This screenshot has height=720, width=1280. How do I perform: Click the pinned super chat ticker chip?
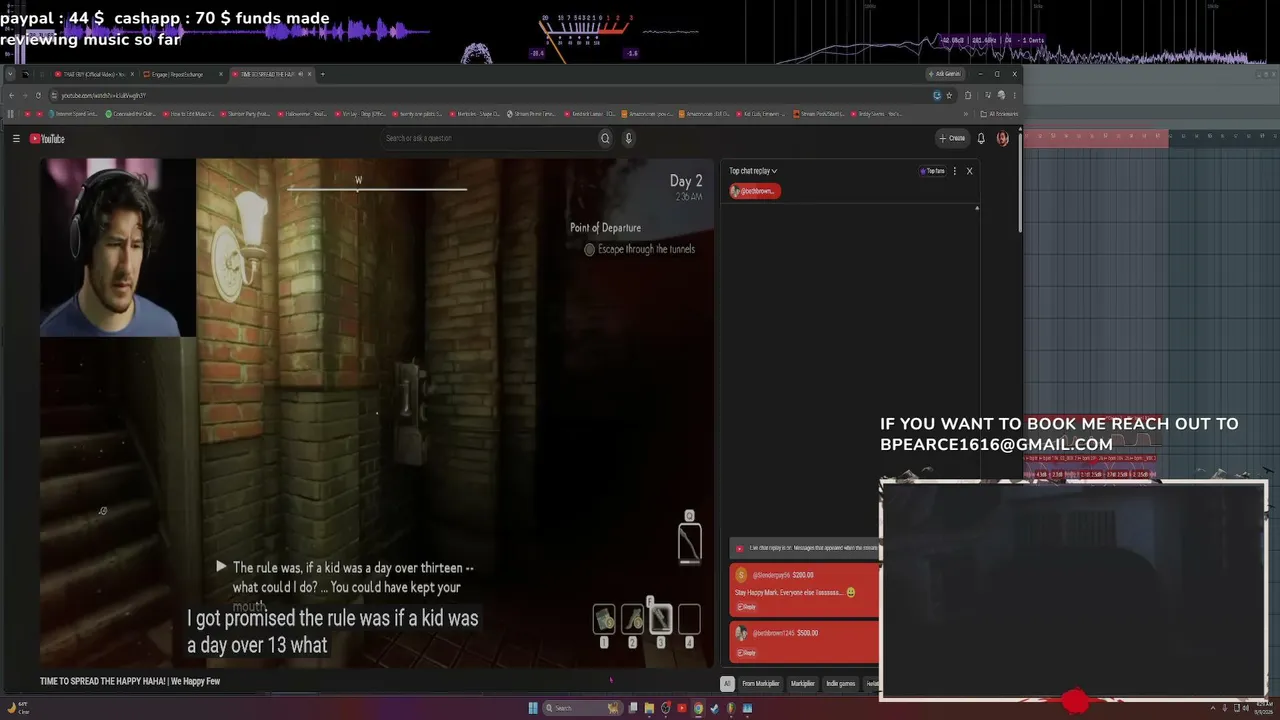(x=755, y=191)
